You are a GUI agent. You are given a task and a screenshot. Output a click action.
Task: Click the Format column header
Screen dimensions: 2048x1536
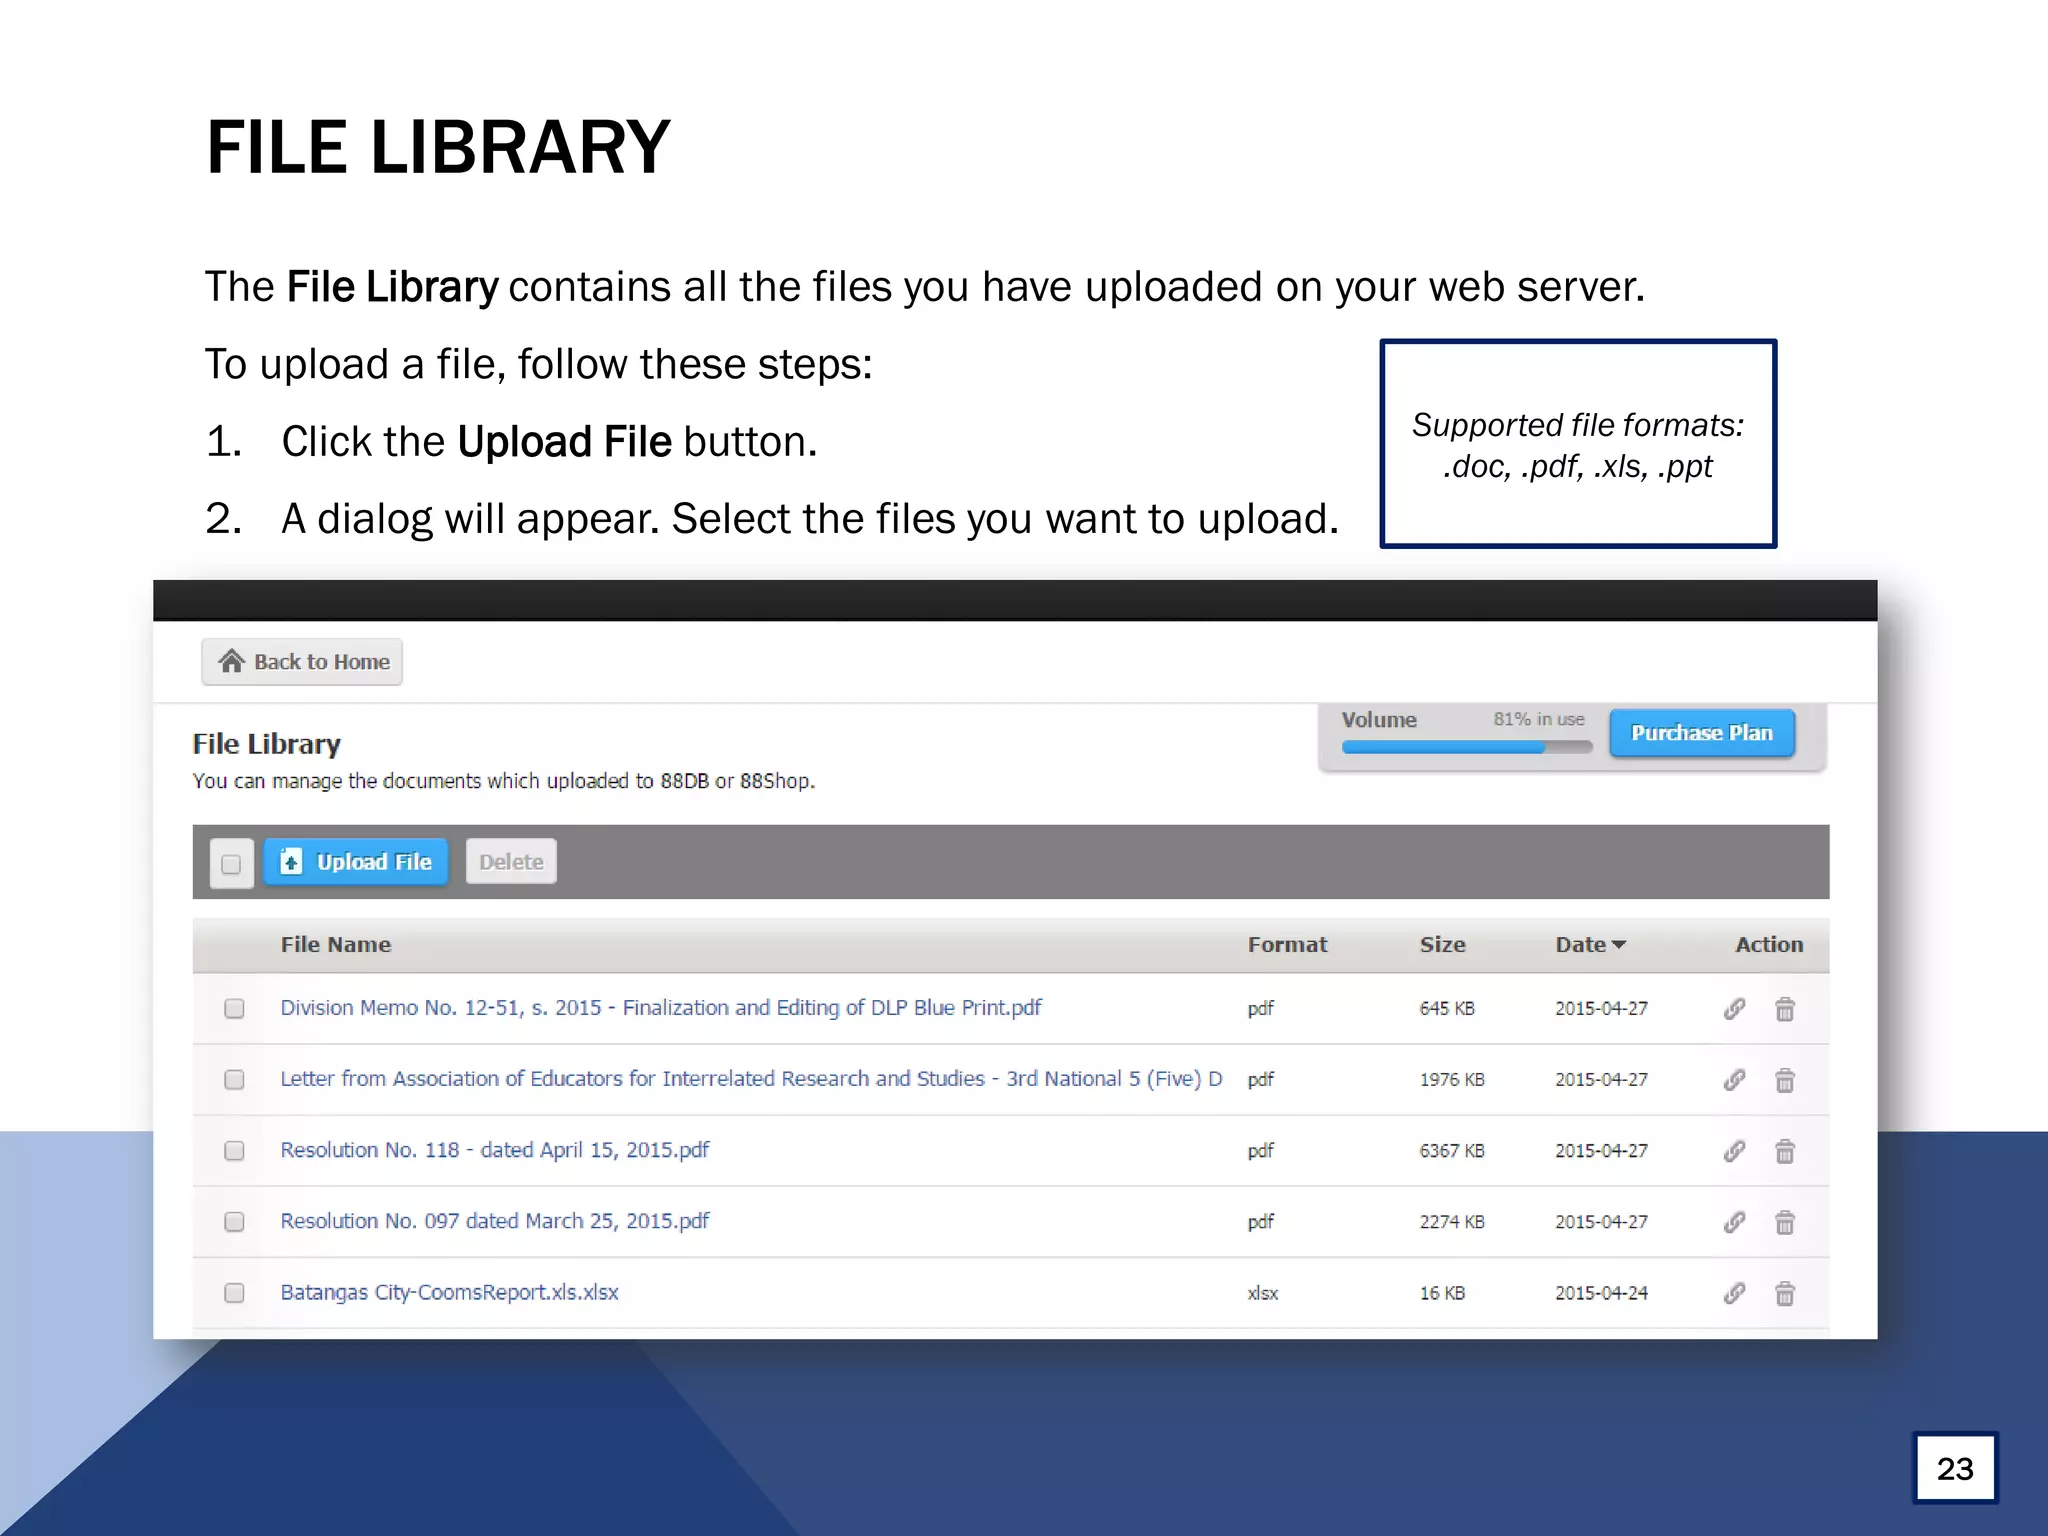tap(1287, 944)
